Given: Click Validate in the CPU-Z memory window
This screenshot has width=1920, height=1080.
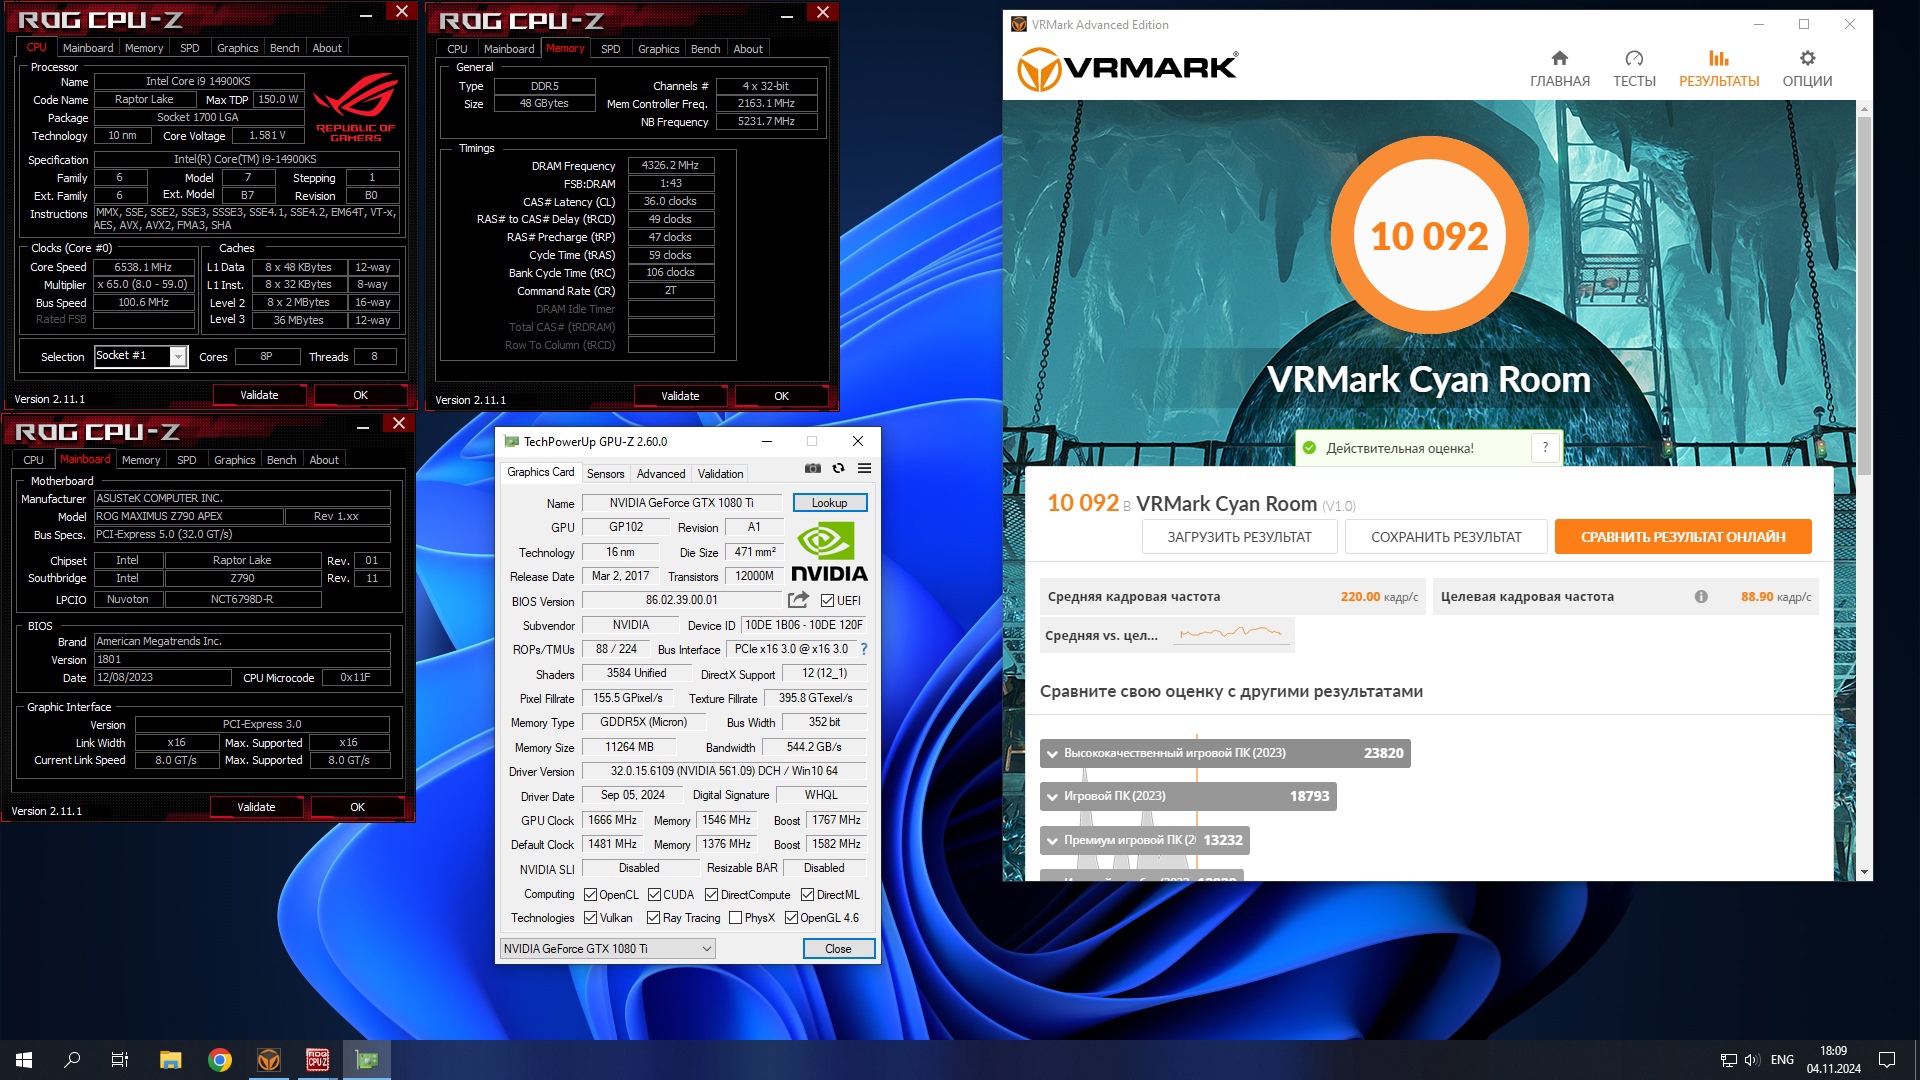Looking at the screenshot, I should pos(680,396).
